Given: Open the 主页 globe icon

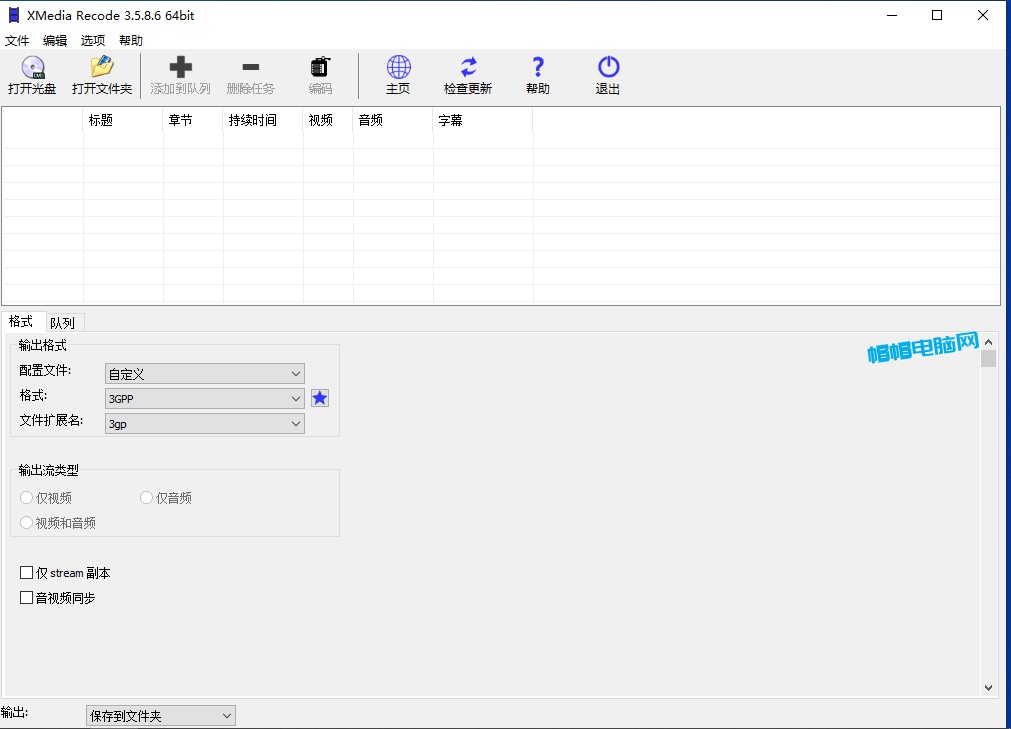Looking at the screenshot, I should tap(398, 68).
